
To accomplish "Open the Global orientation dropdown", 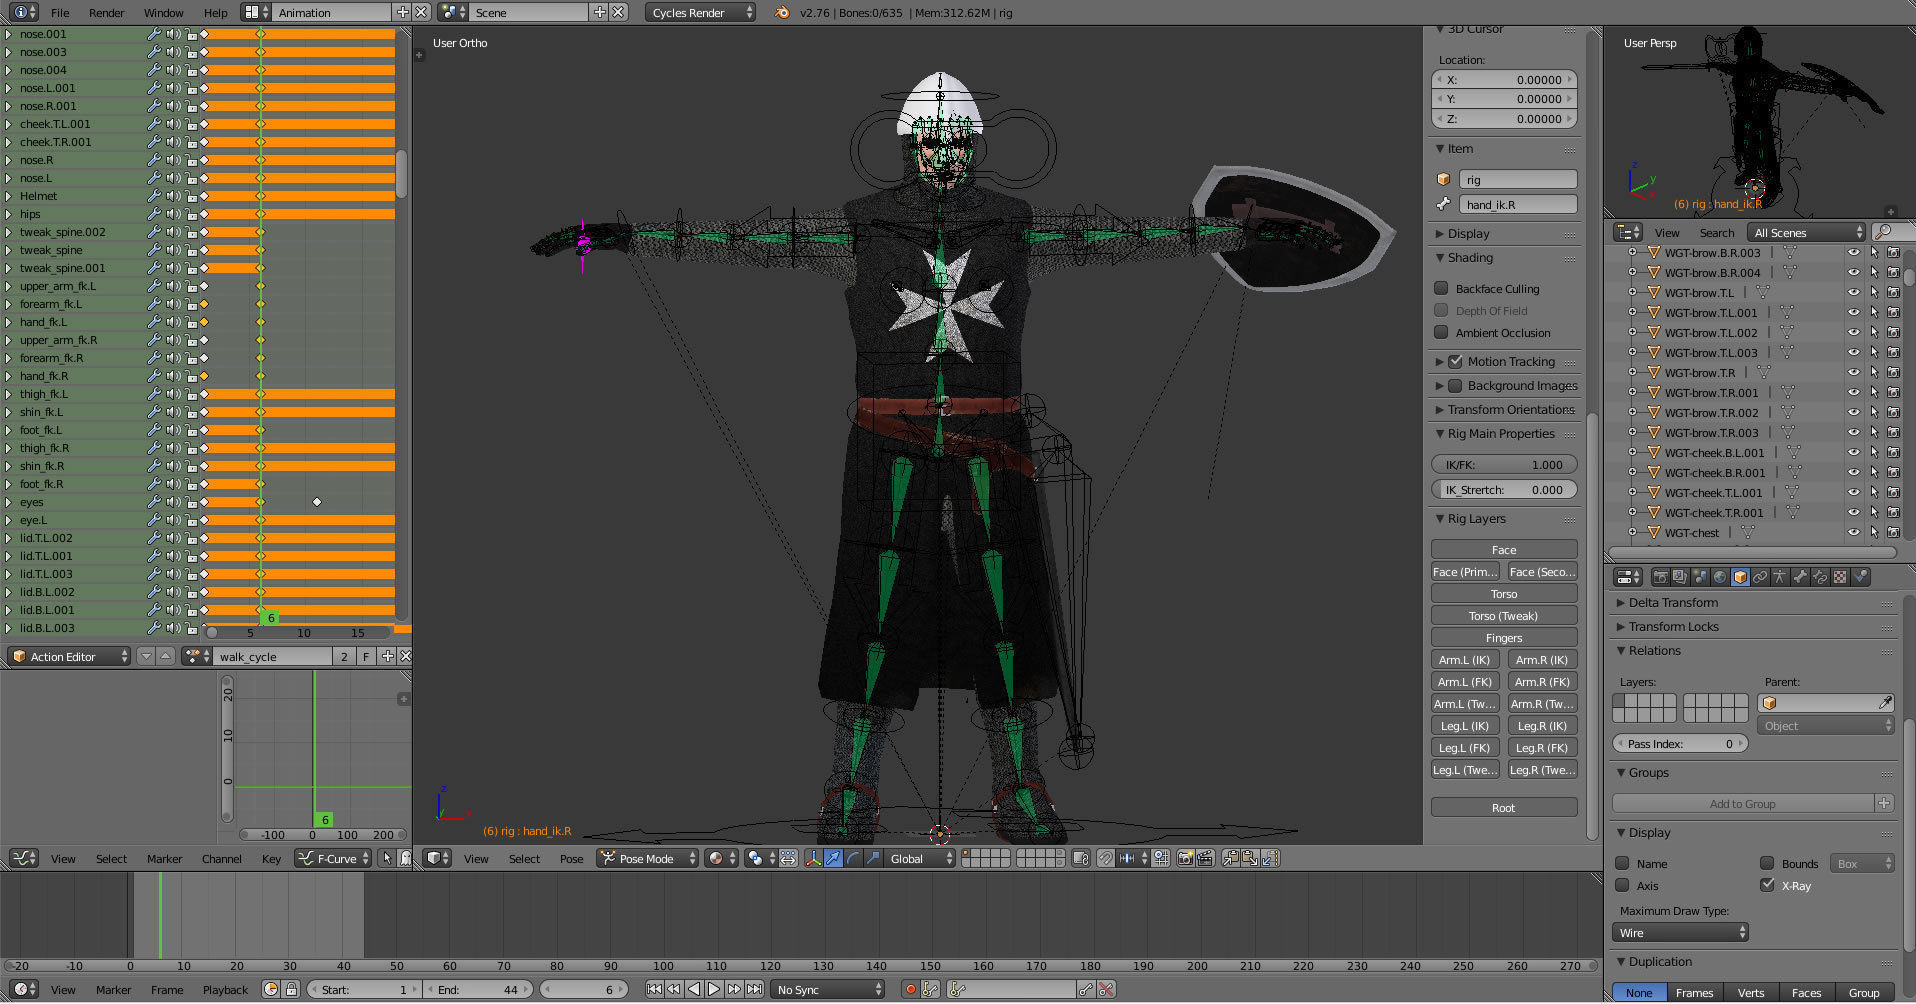I will point(918,859).
